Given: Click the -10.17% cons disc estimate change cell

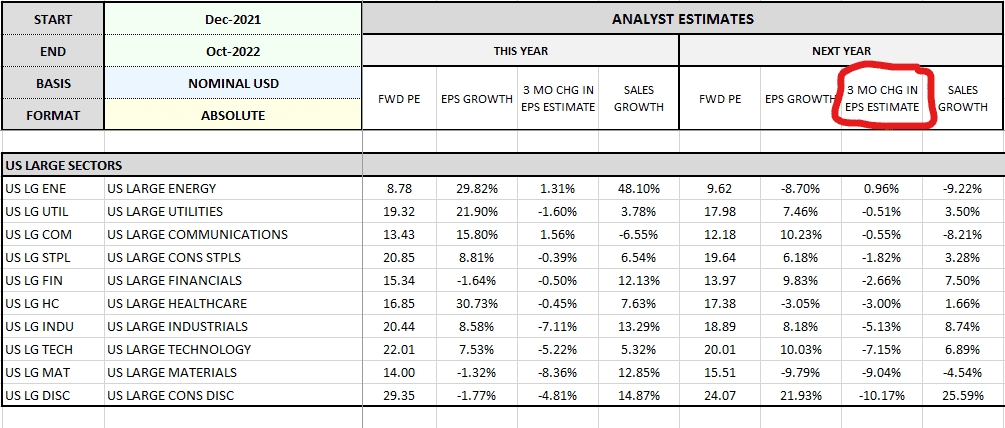Looking at the screenshot, I should 881,395.
